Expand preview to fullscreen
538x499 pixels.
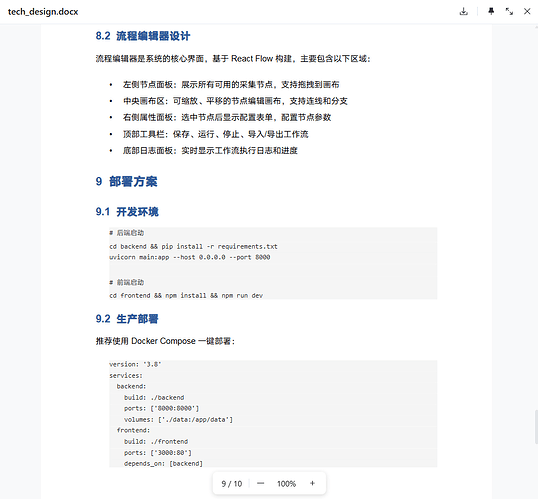point(509,11)
